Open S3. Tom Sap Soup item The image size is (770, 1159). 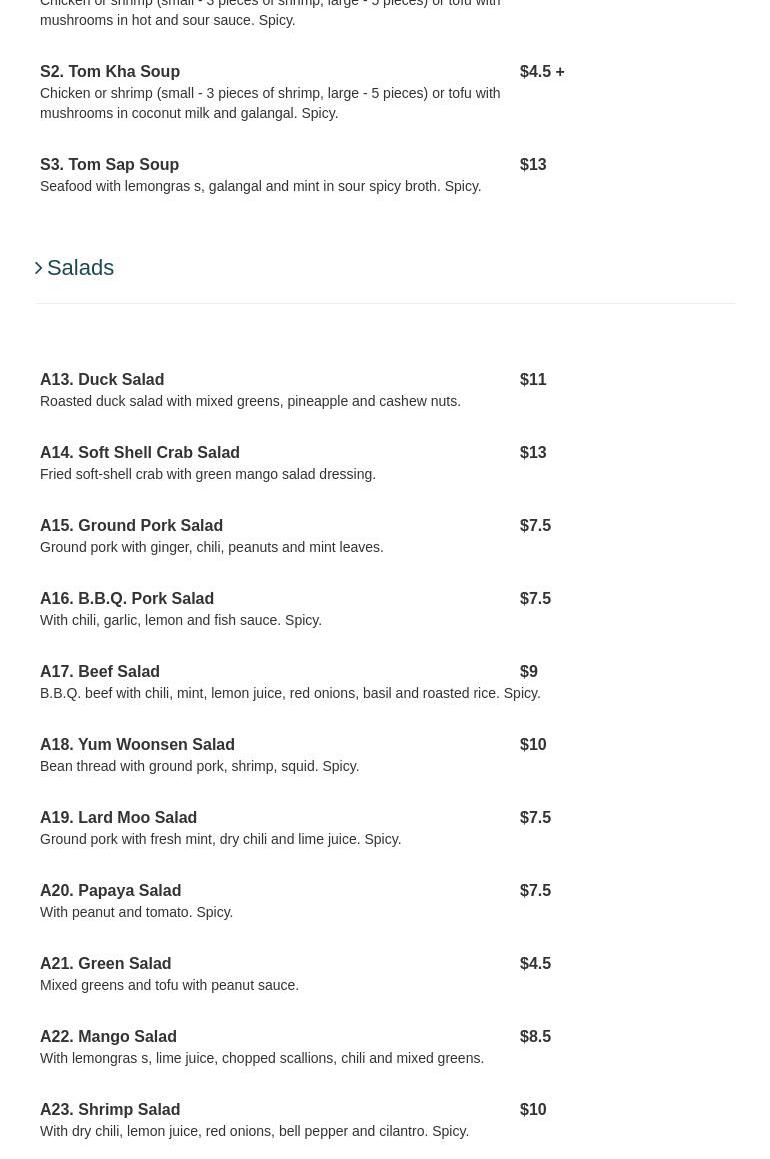[x=109, y=165]
